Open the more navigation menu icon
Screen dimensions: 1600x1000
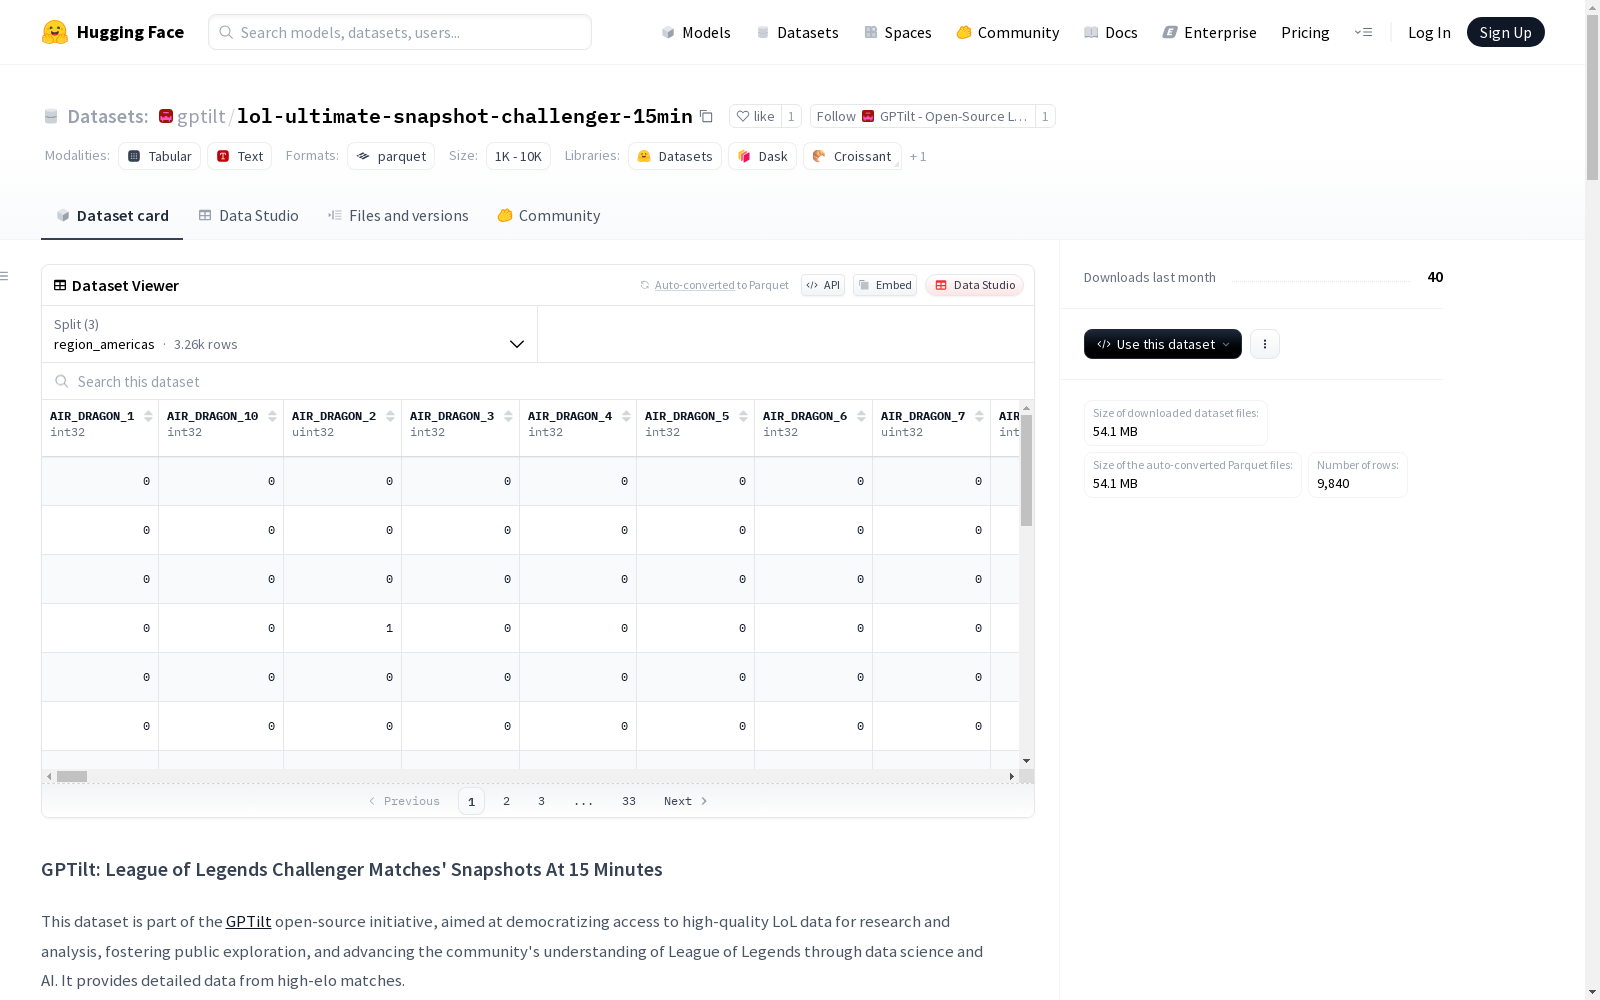point(1363,32)
